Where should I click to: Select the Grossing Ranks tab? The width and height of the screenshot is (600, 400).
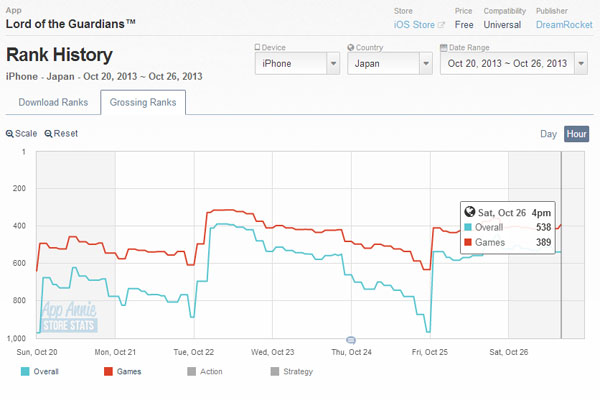click(143, 103)
